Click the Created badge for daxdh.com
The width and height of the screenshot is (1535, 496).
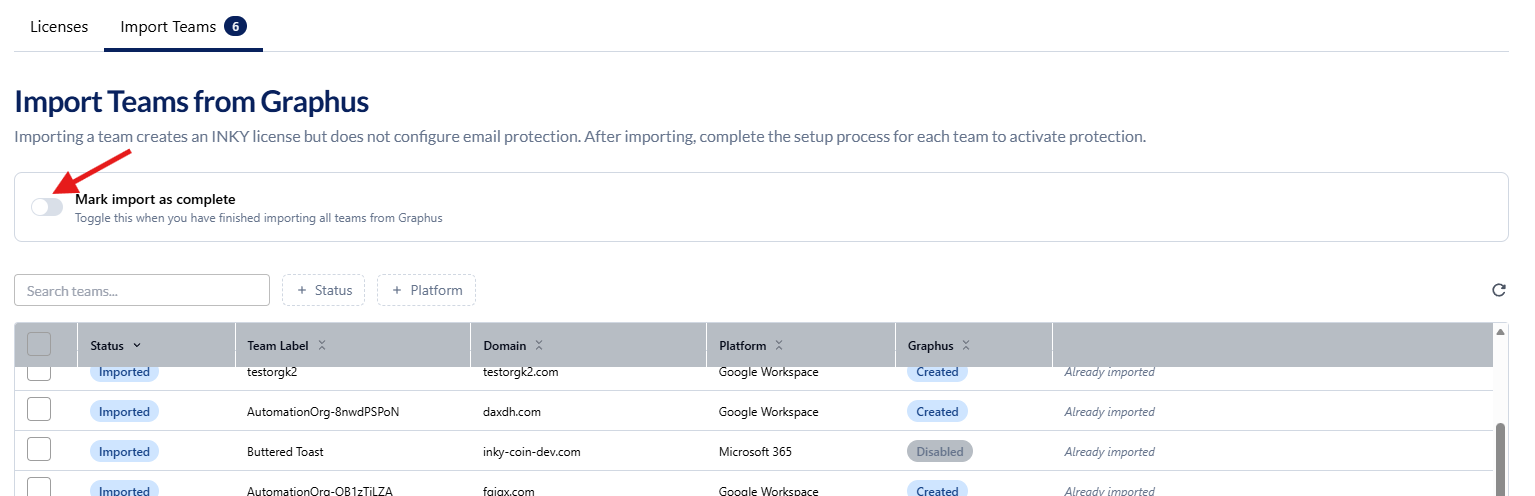point(937,412)
